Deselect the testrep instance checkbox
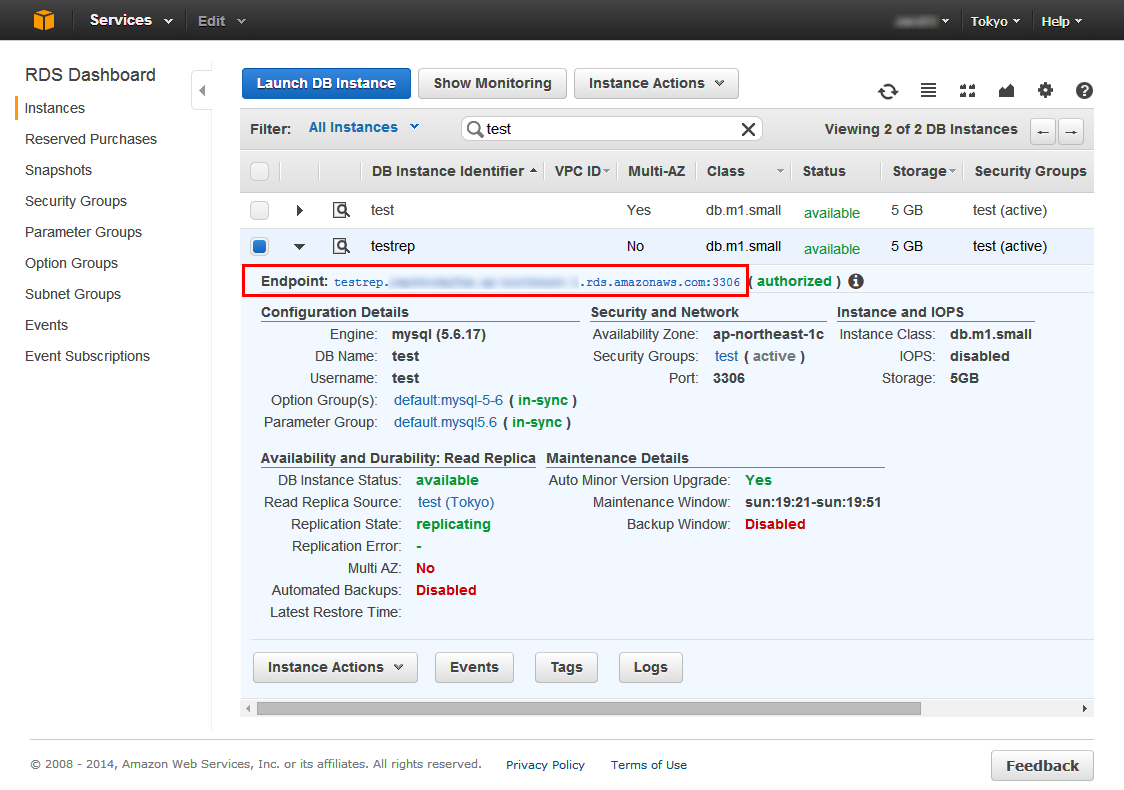This screenshot has width=1124, height=790. coord(259,246)
